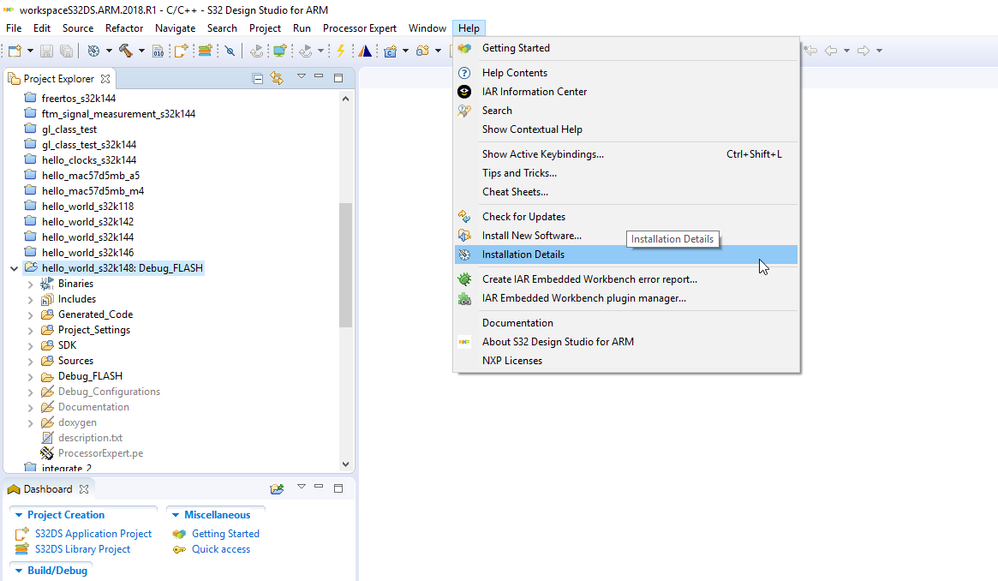Click Quick access link in Dashboard

pyautogui.click(x=221, y=549)
